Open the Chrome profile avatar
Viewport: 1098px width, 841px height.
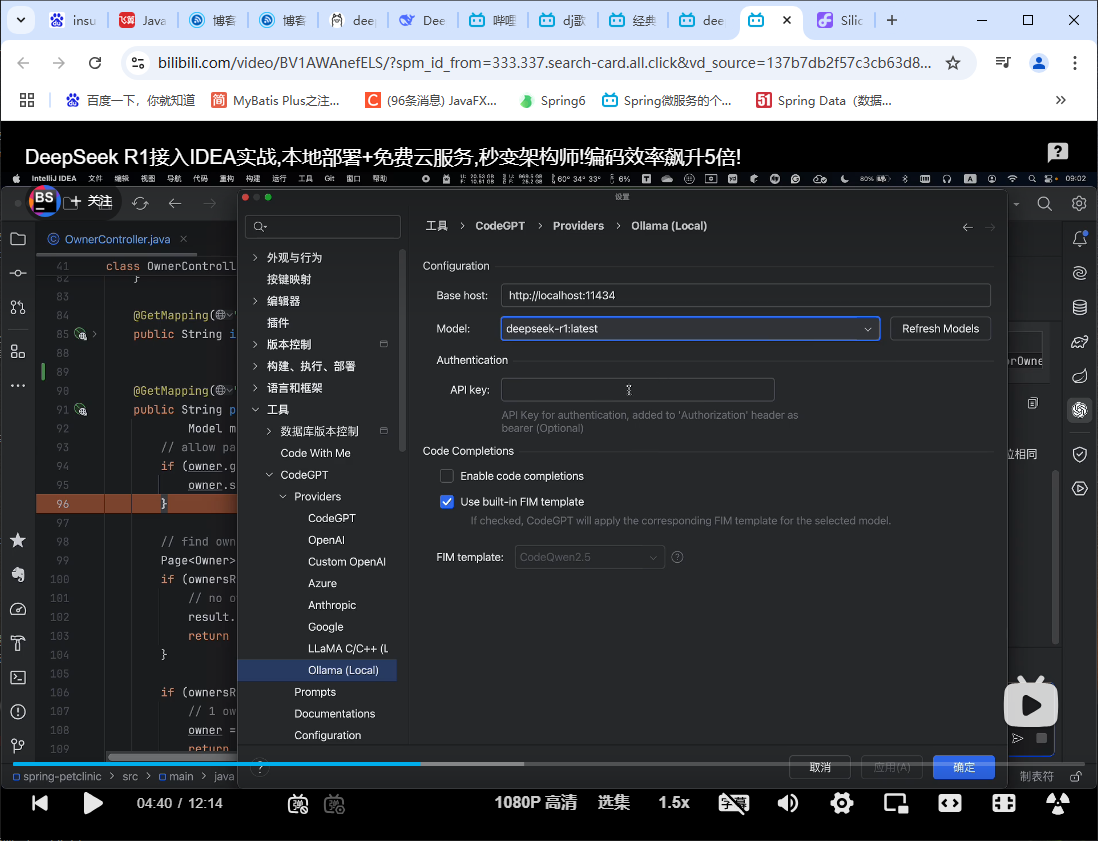pos(1038,63)
